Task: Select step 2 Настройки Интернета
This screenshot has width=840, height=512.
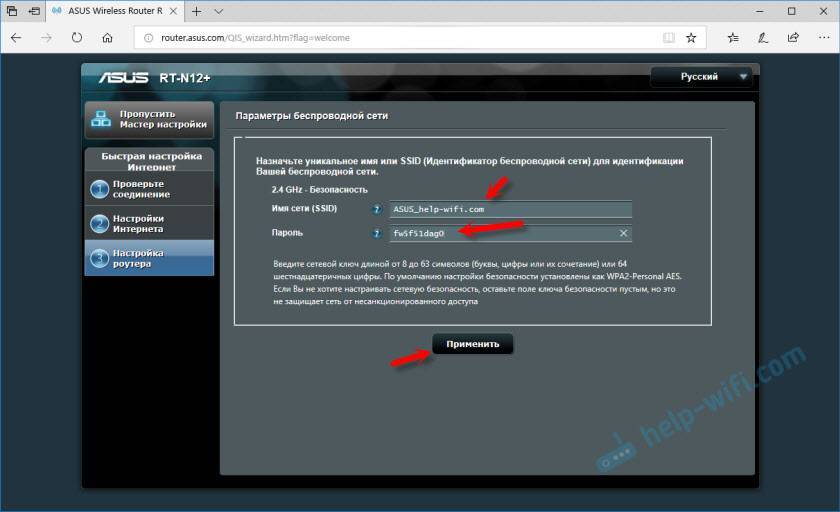Action: click(149, 224)
